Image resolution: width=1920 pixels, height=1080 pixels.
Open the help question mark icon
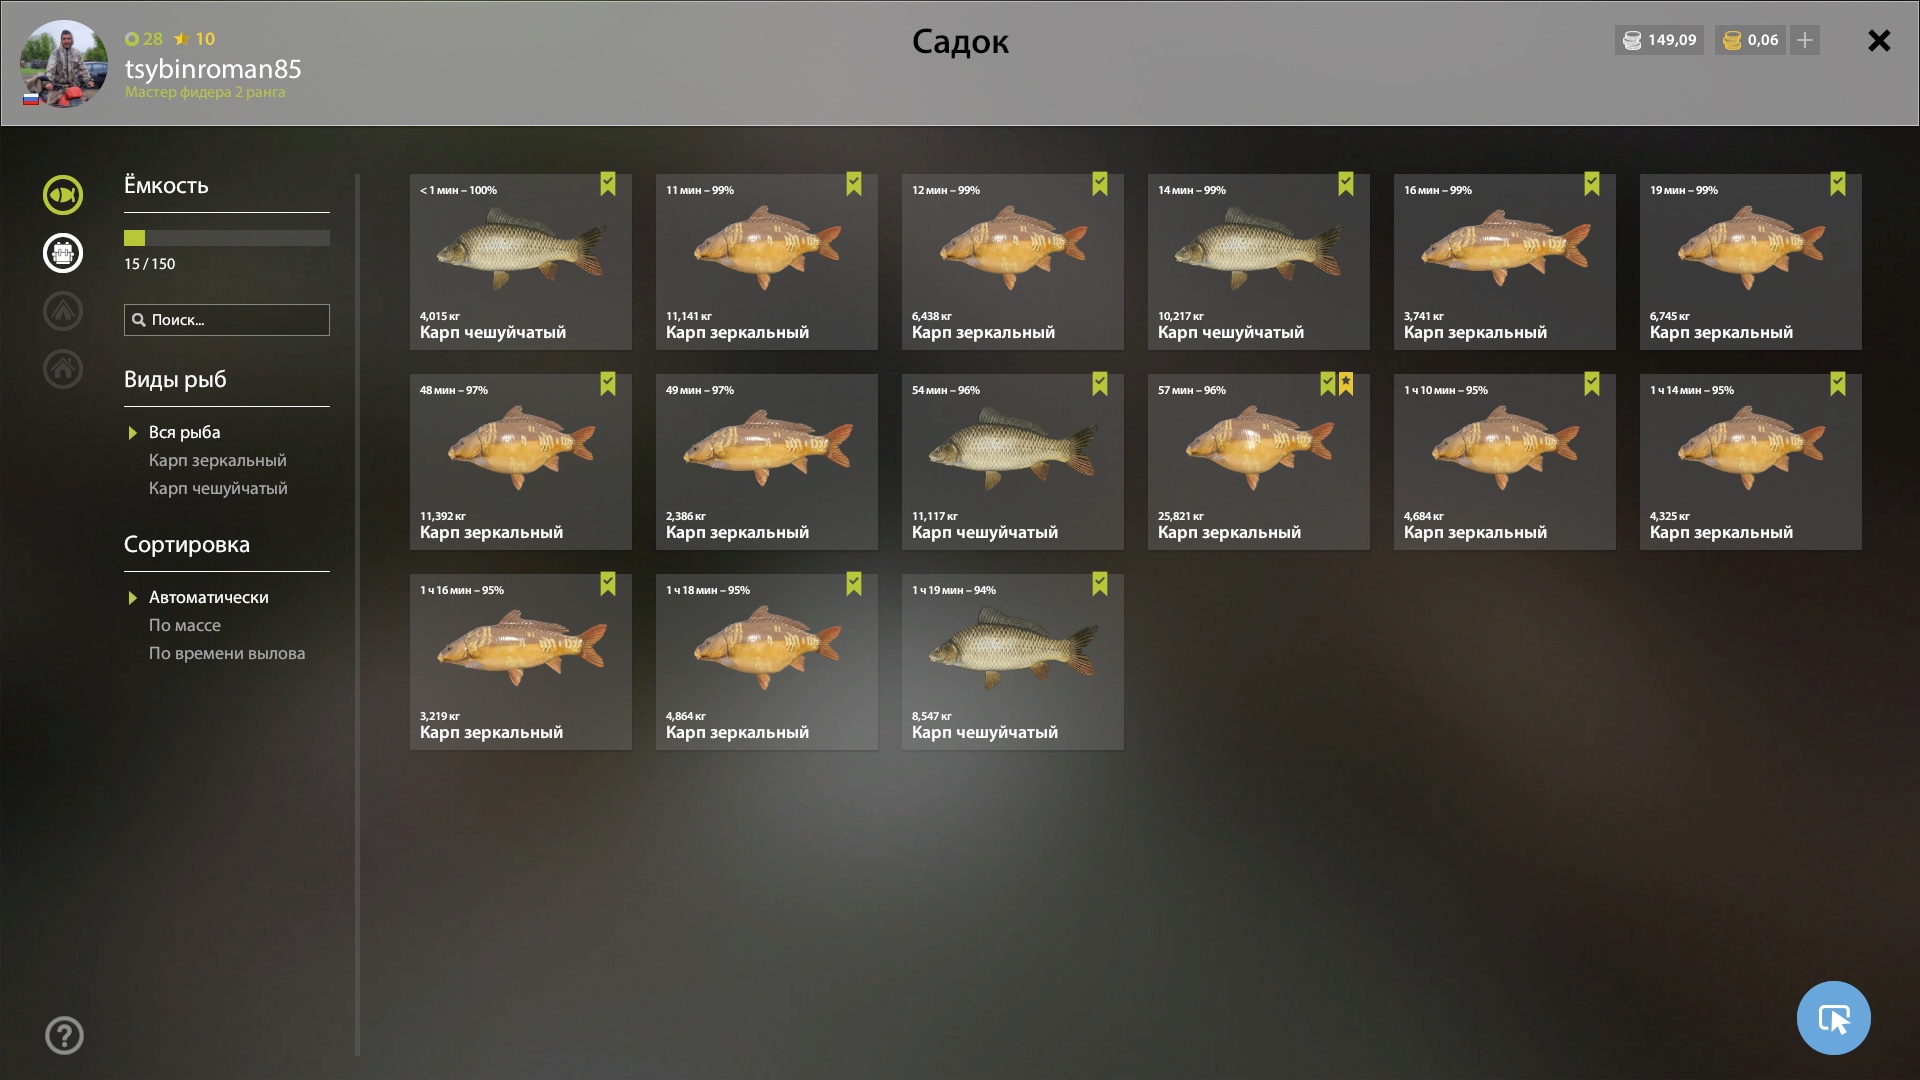[64, 1035]
